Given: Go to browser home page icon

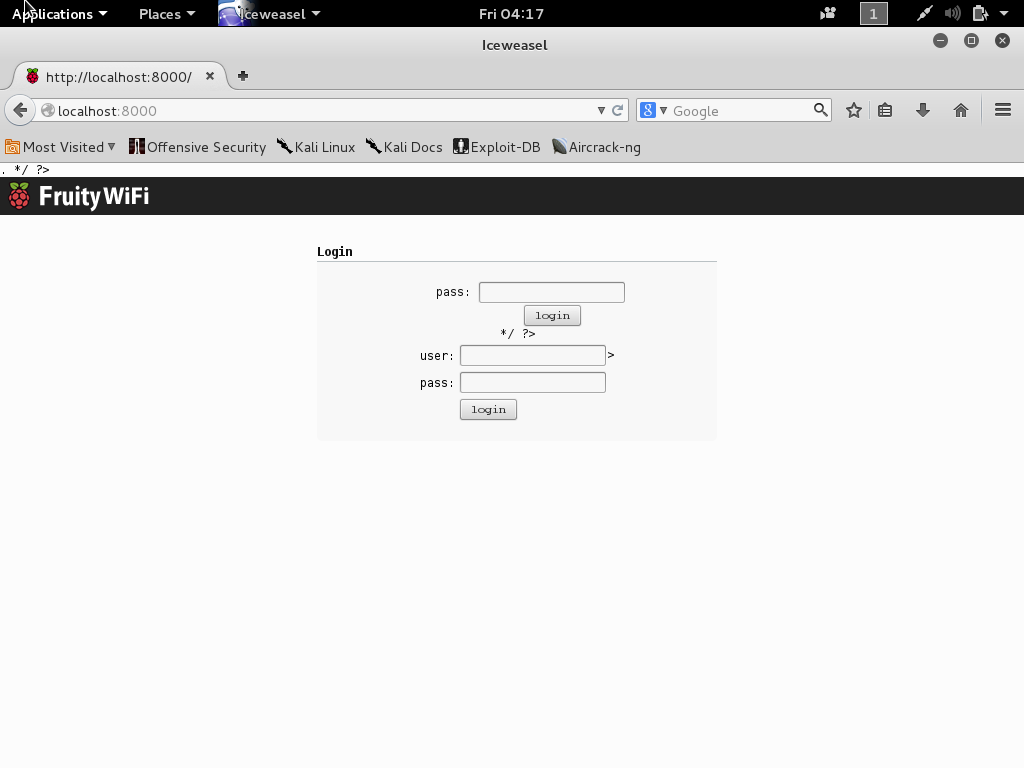Looking at the screenshot, I should point(961,111).
